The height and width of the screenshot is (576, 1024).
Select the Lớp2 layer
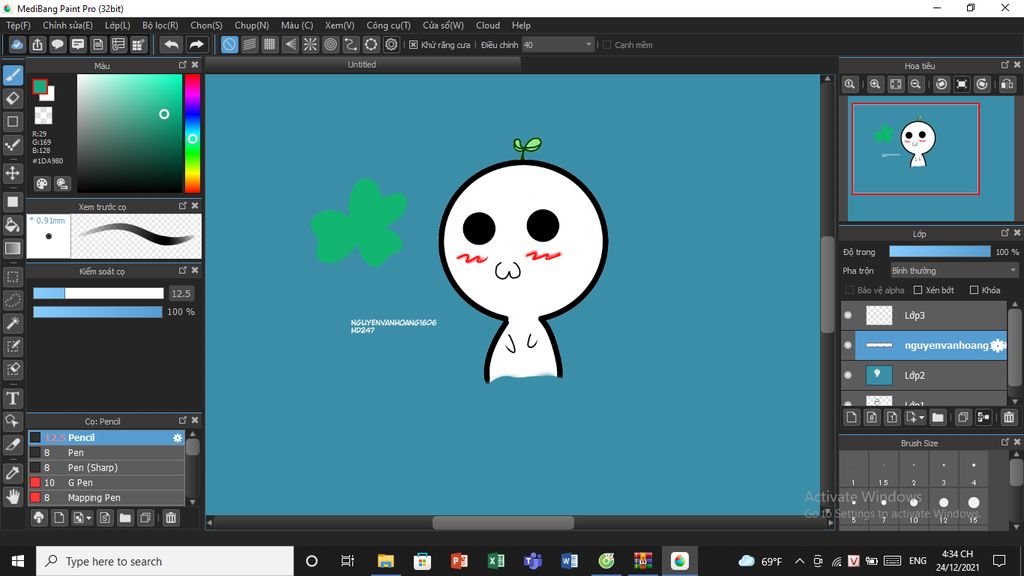click(x=925, y=376)
